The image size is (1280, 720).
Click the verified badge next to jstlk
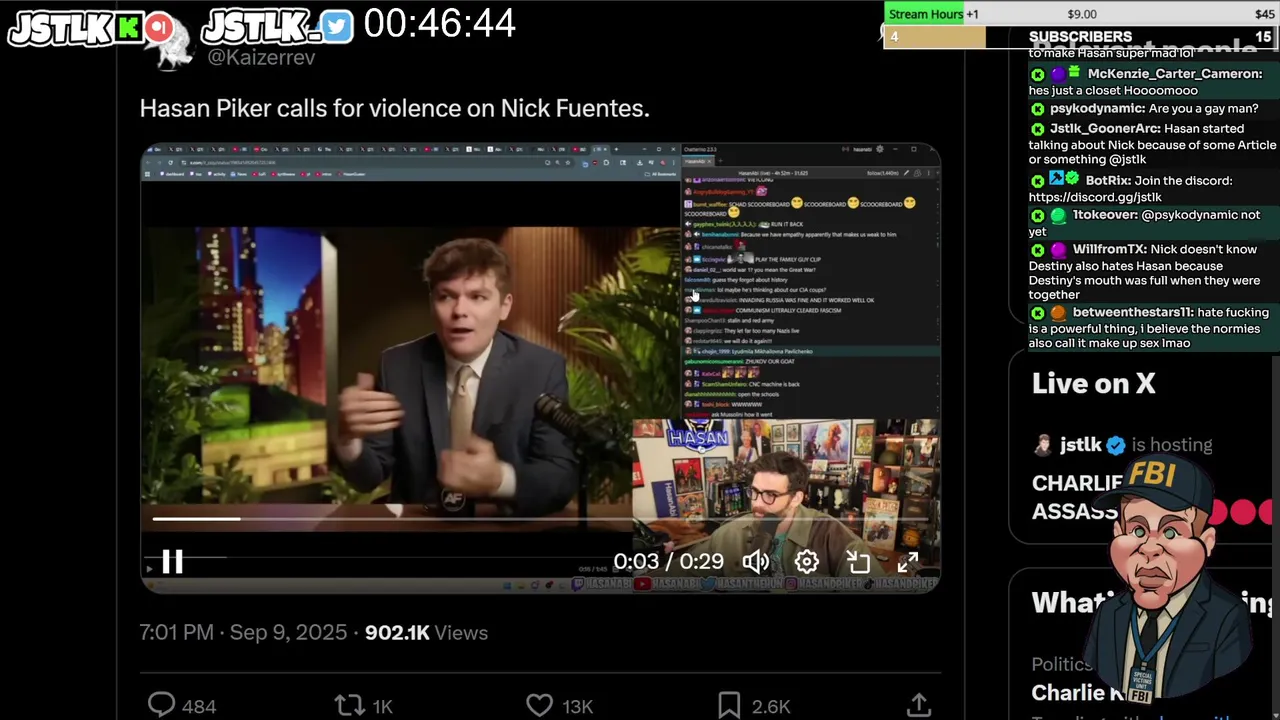point(1116,446)
